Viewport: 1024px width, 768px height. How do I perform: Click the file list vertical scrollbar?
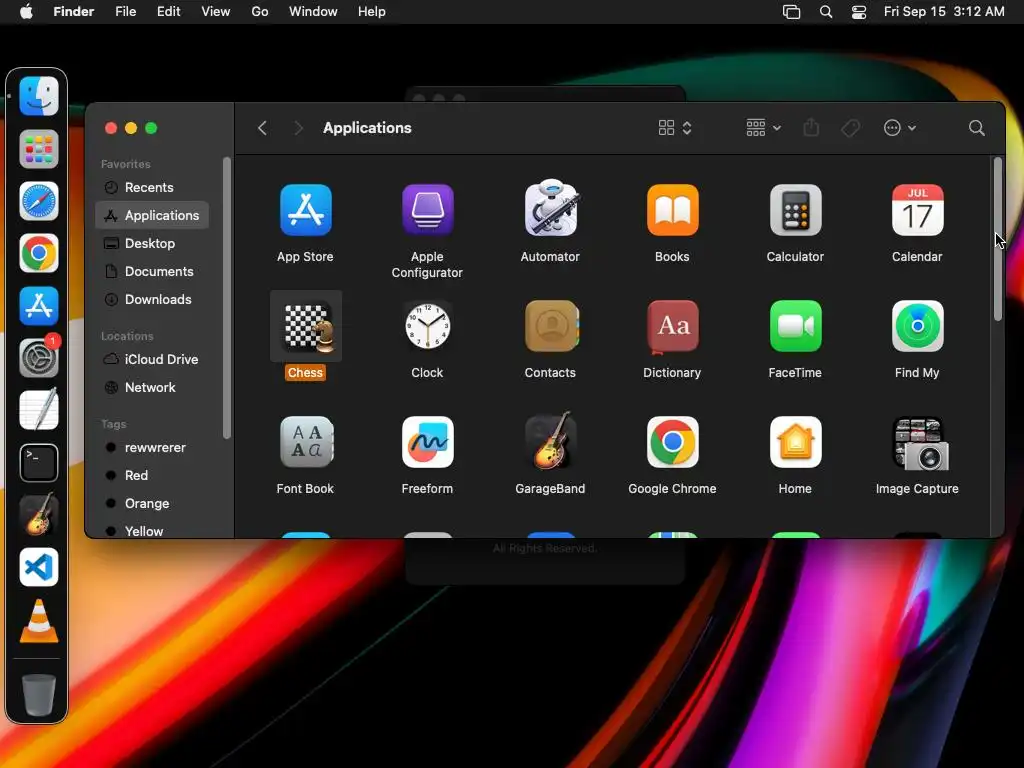pos(997,239)
